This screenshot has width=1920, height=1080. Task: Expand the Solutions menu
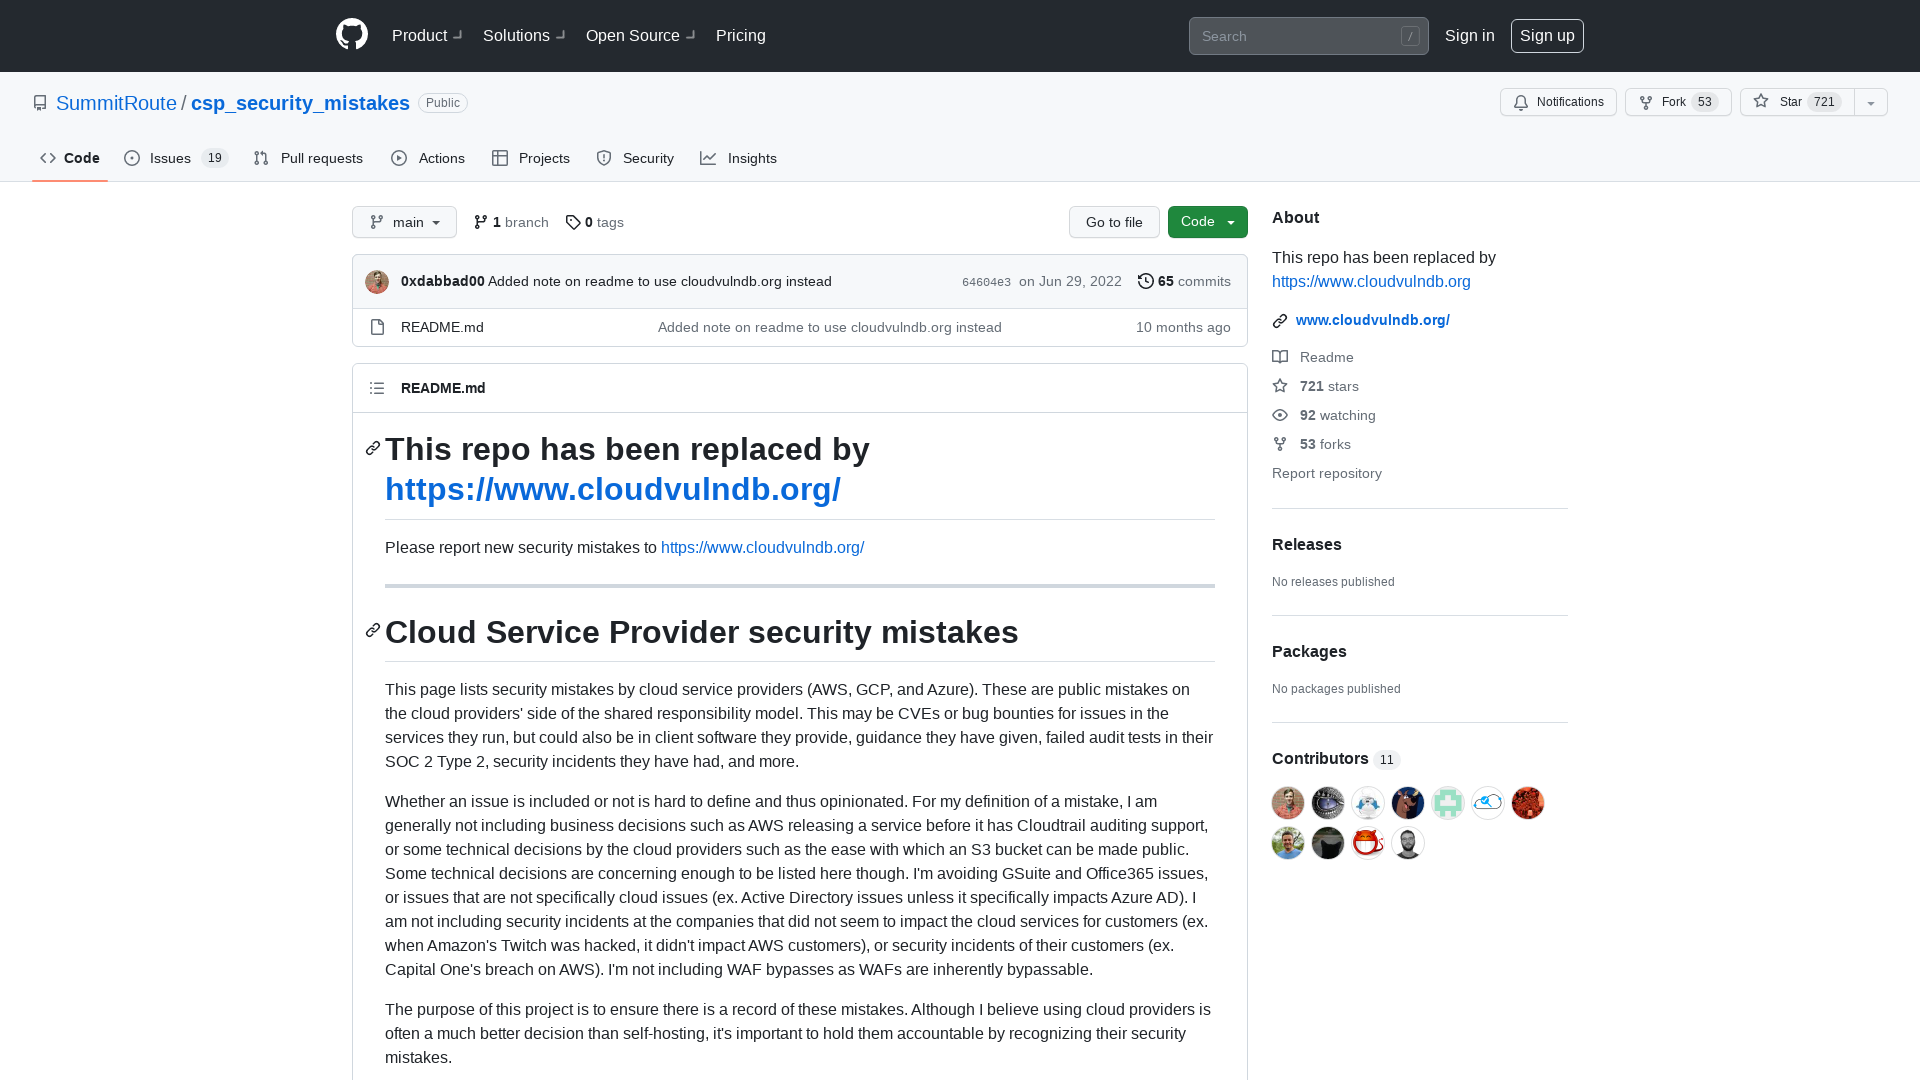click(524, 36)
